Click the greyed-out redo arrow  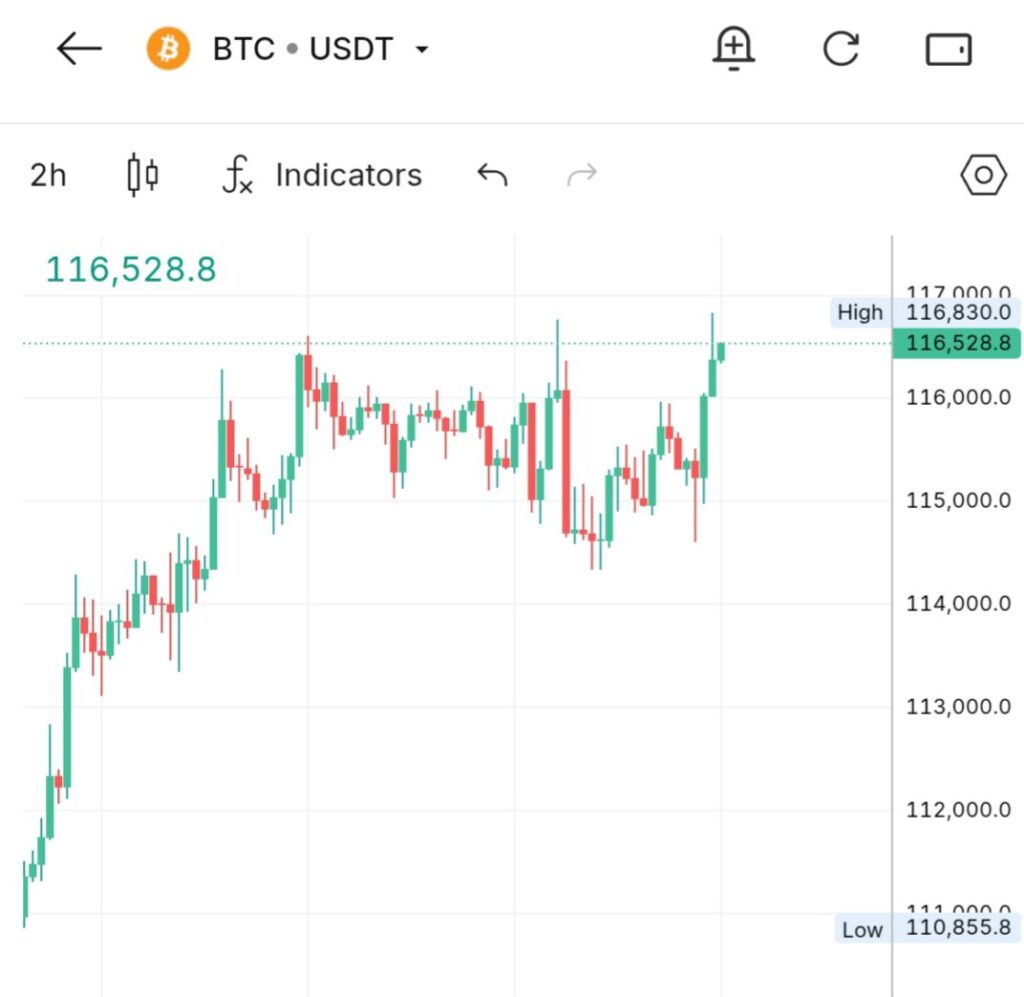pyautogui.click(x=581, y=176)
